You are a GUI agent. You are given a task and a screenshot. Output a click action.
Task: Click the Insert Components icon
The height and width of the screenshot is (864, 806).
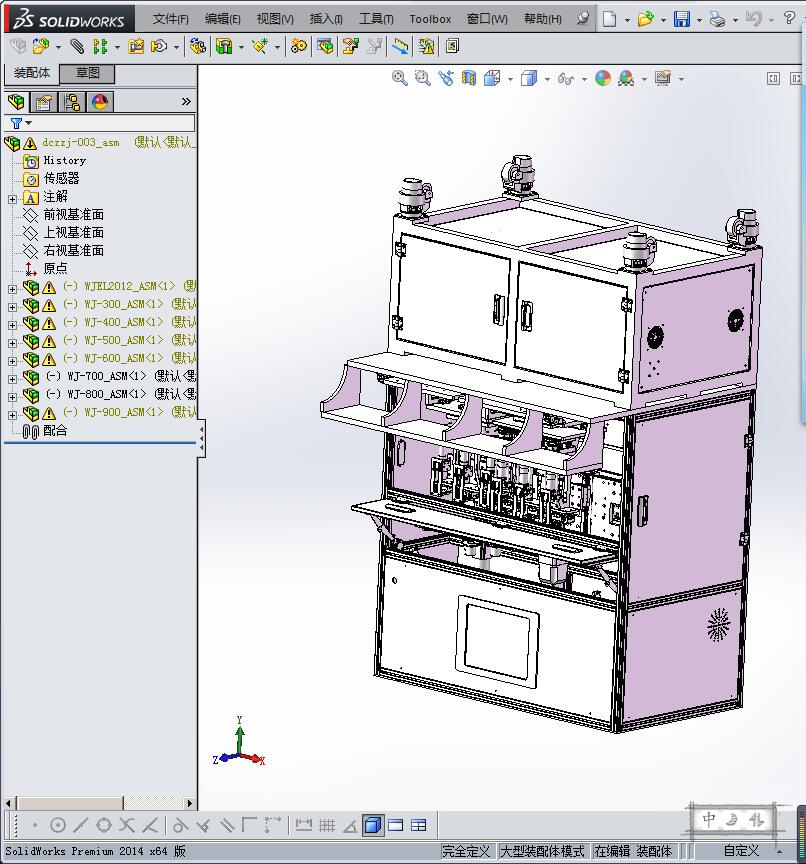tap(40, 46)
